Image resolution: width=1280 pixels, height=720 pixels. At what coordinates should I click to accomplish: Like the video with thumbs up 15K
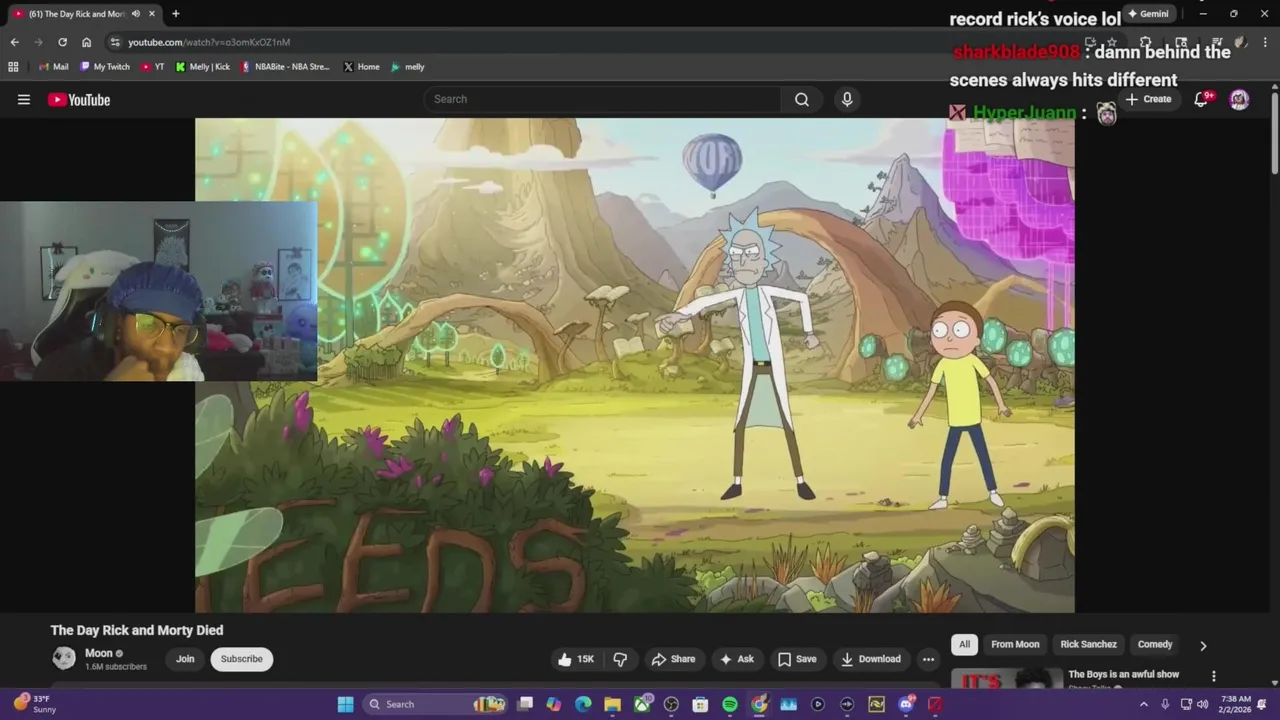pos(576,659)
